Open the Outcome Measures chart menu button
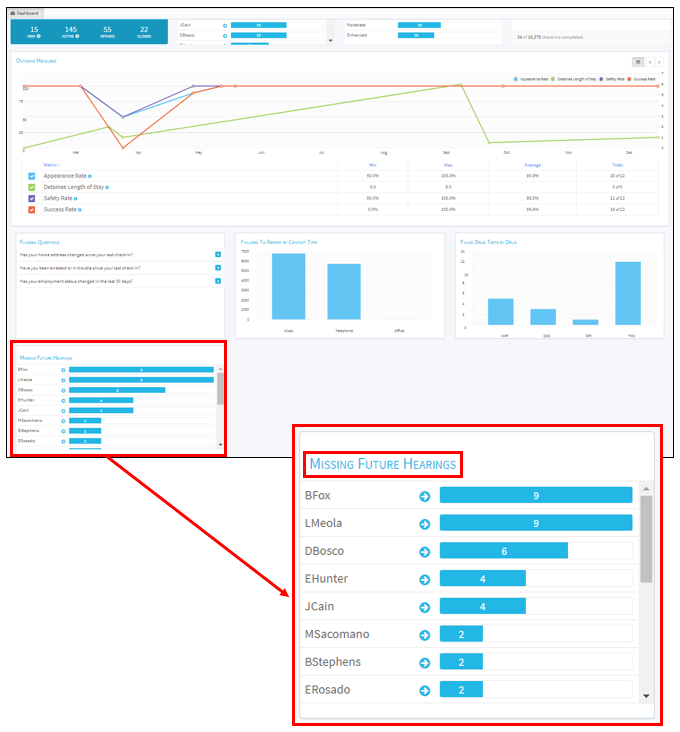The image size is (680, 732). (637, 62)
